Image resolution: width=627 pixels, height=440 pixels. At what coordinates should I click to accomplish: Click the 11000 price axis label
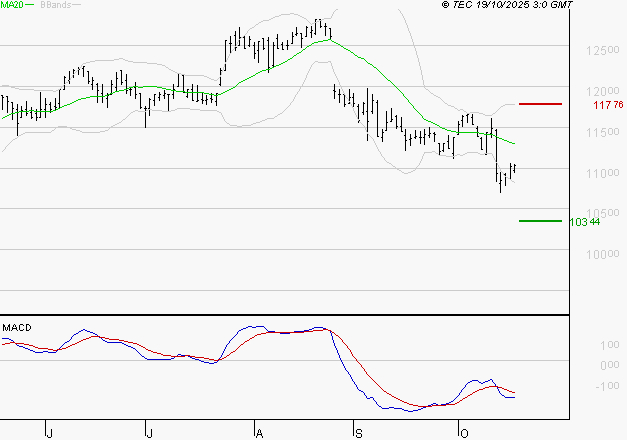603,174
